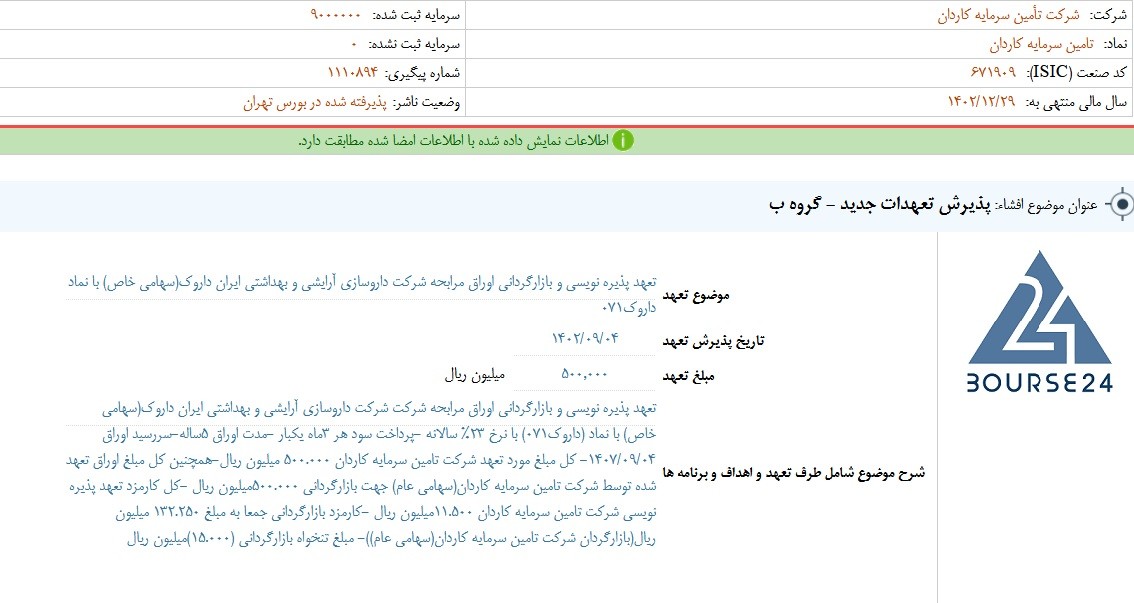Click the fiscal year end date ۱۴۰۲/۱۲/۲۹
Screen dimensions: 1134x603
pyautogui.click(x=981, y=102)
